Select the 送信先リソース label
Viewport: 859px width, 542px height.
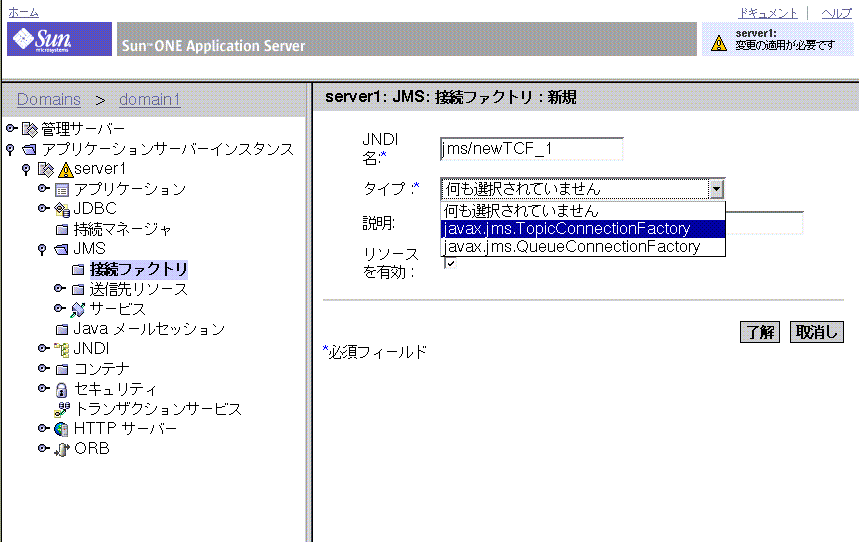[x=139, y=289]
